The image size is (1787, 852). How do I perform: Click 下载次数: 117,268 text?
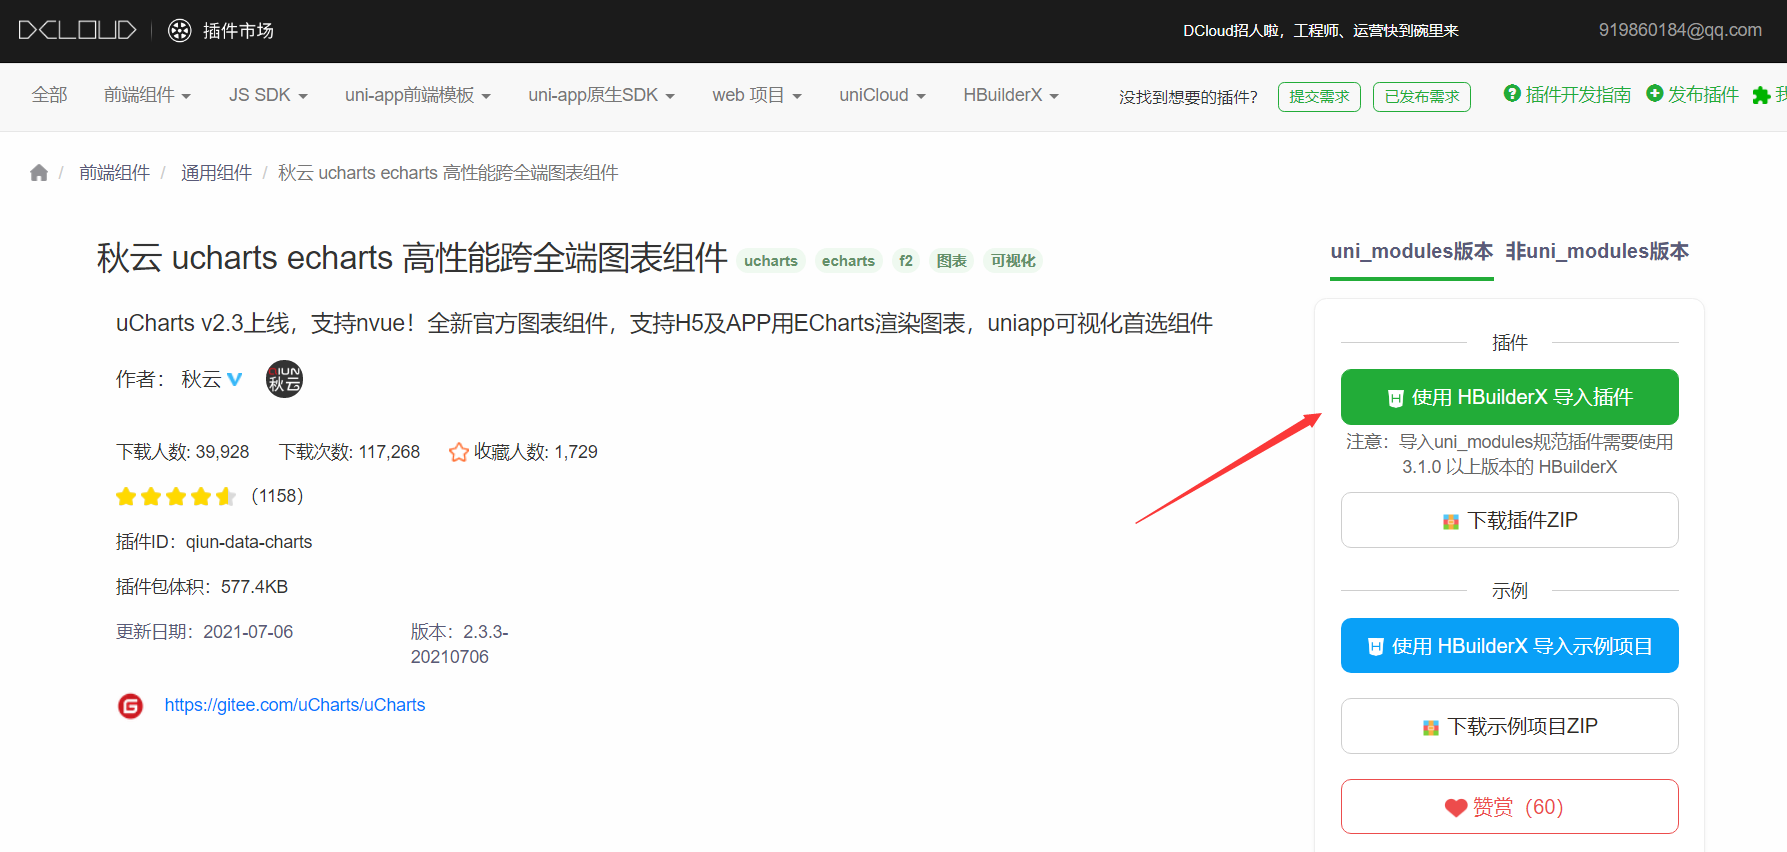[x=349, y=452]
